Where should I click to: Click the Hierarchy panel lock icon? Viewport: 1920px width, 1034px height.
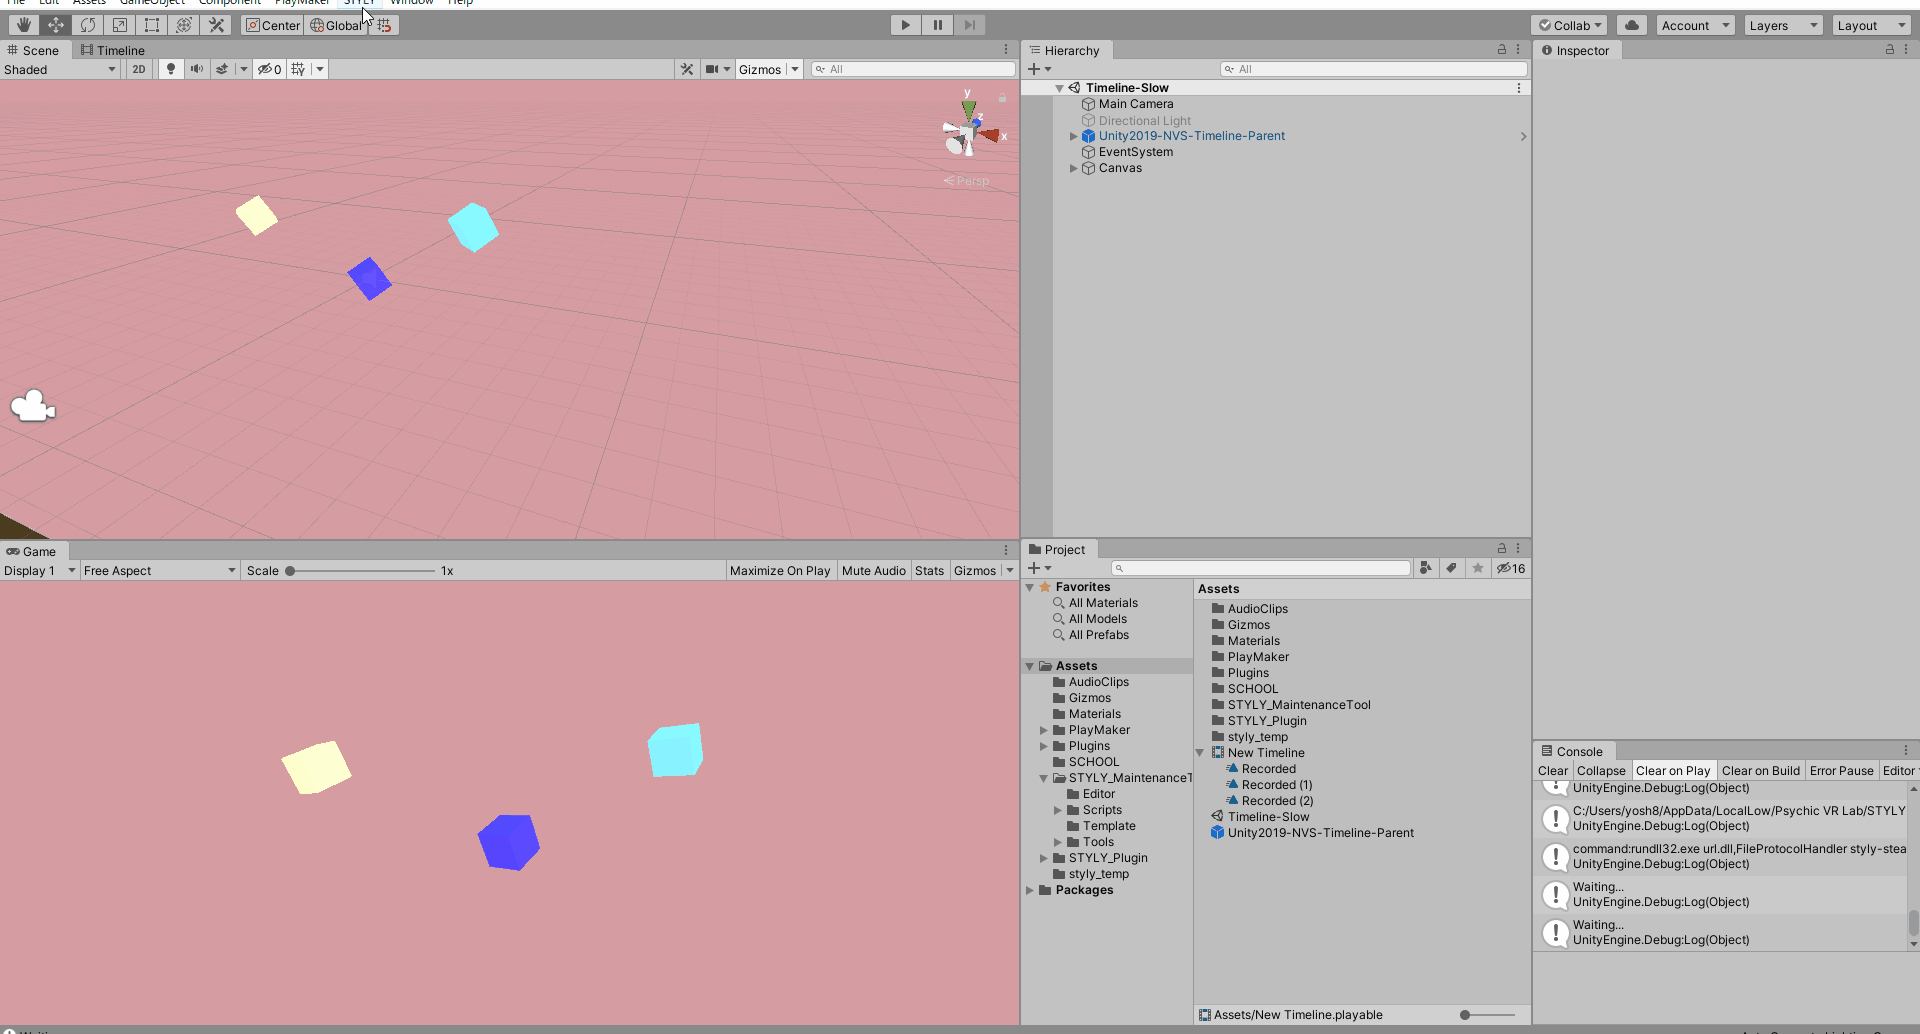click(1501, 49)
